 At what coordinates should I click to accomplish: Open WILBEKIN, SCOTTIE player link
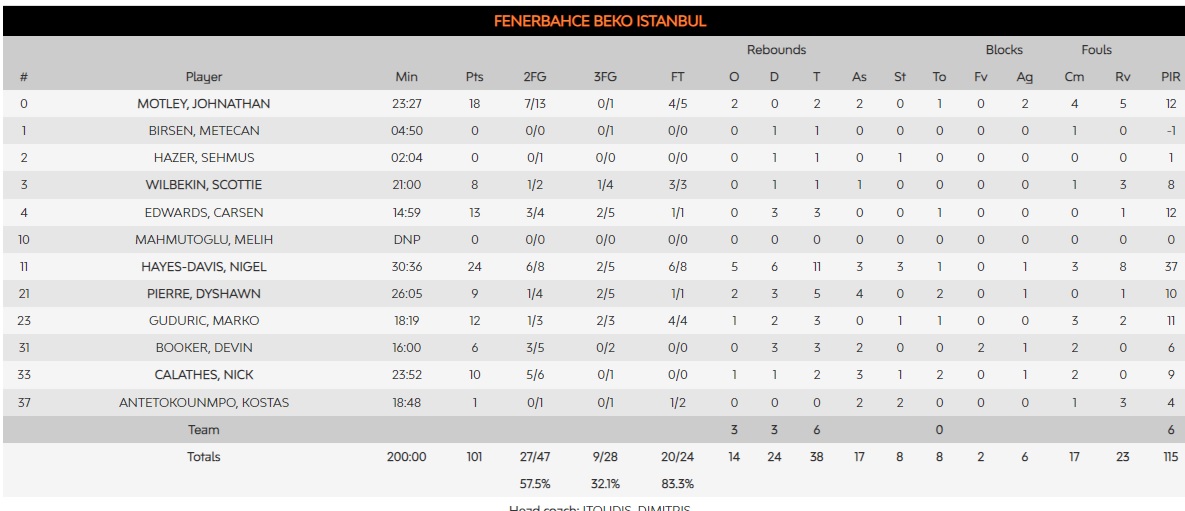(x=204, y=185)
